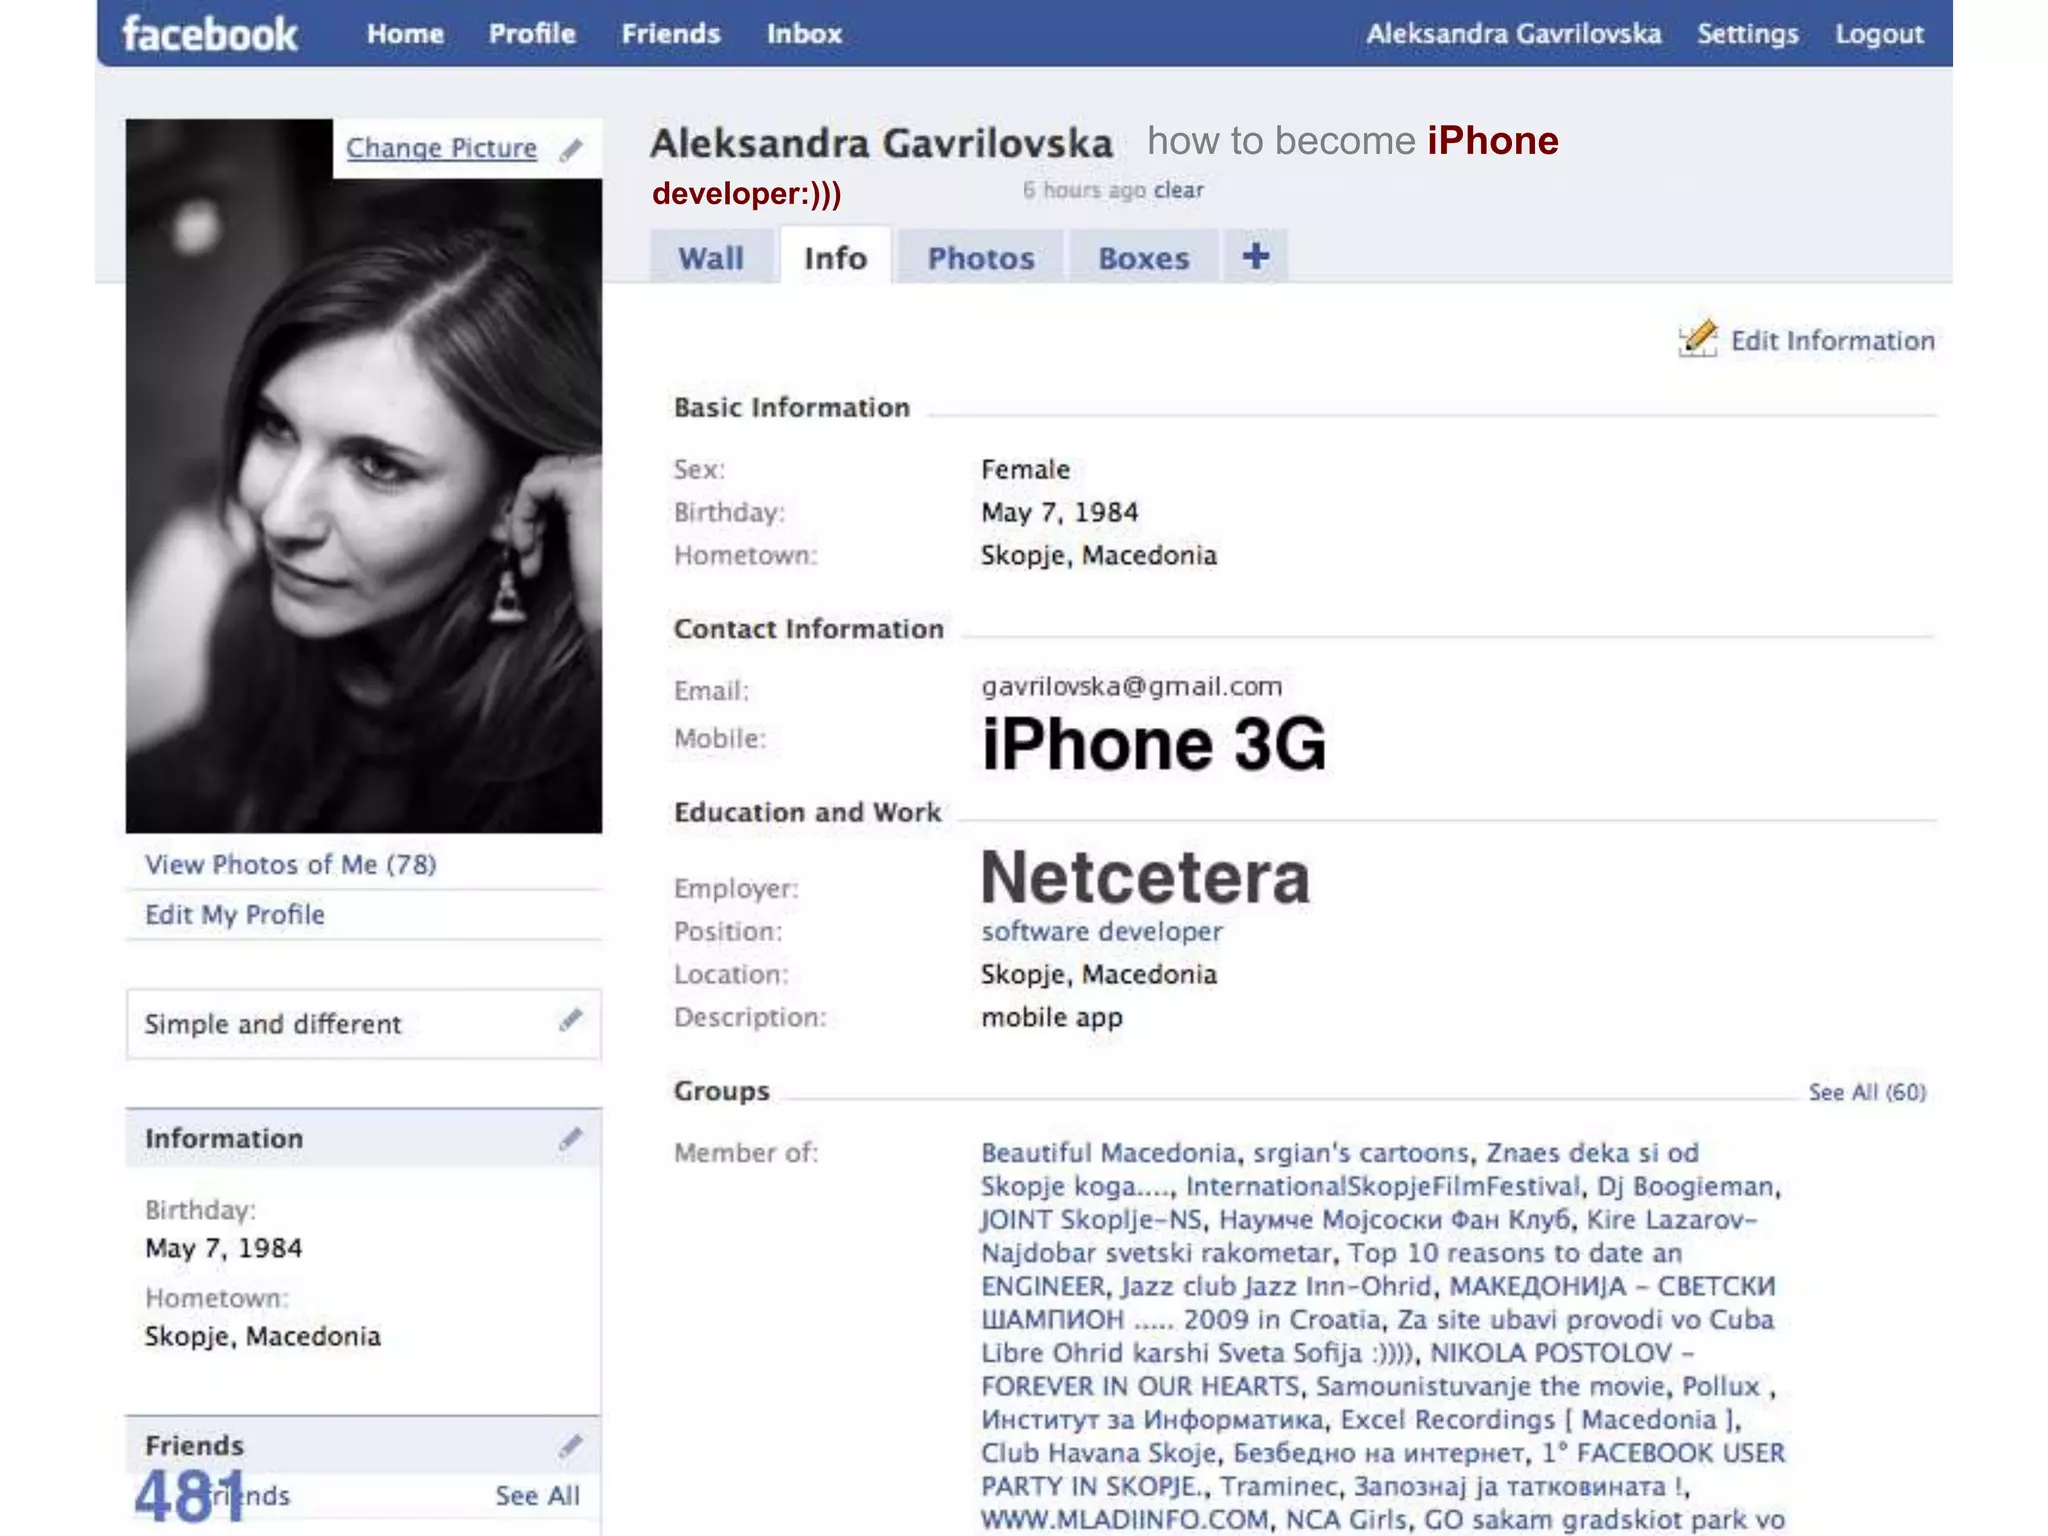
Task: Click the profile picture
Action: [364, 476]
